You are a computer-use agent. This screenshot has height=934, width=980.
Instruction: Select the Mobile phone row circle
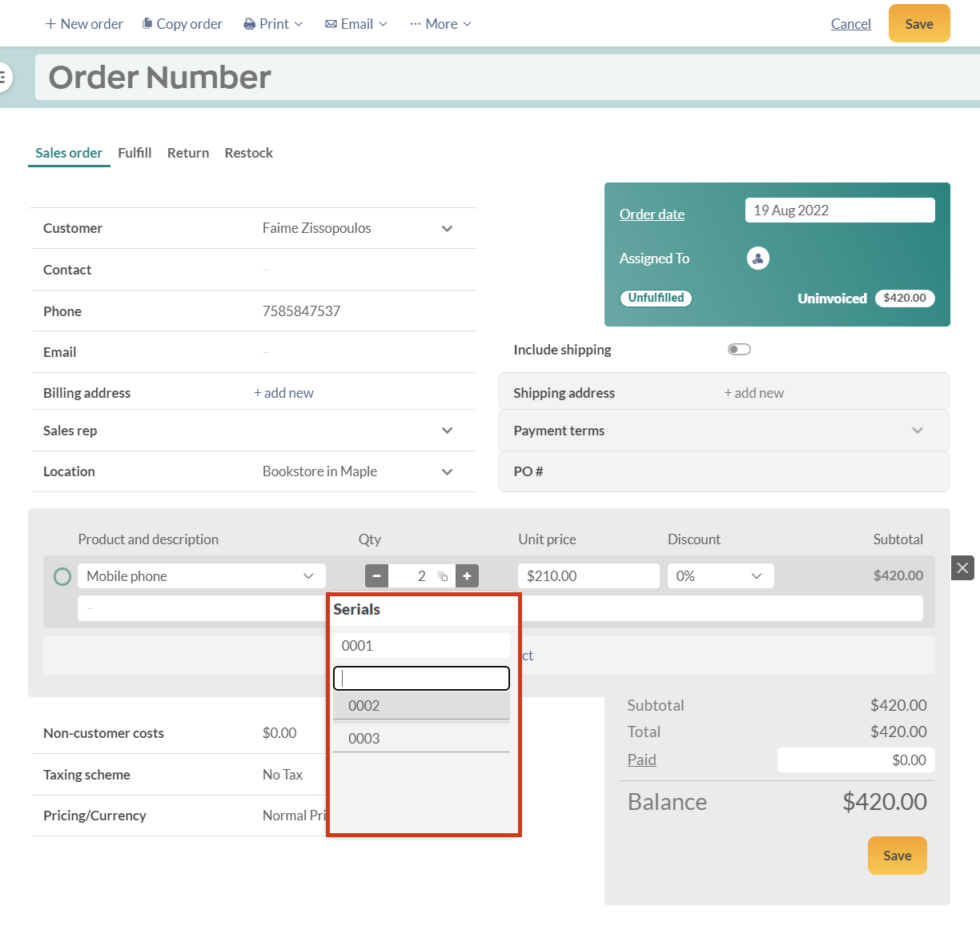[x=61, y=575]
